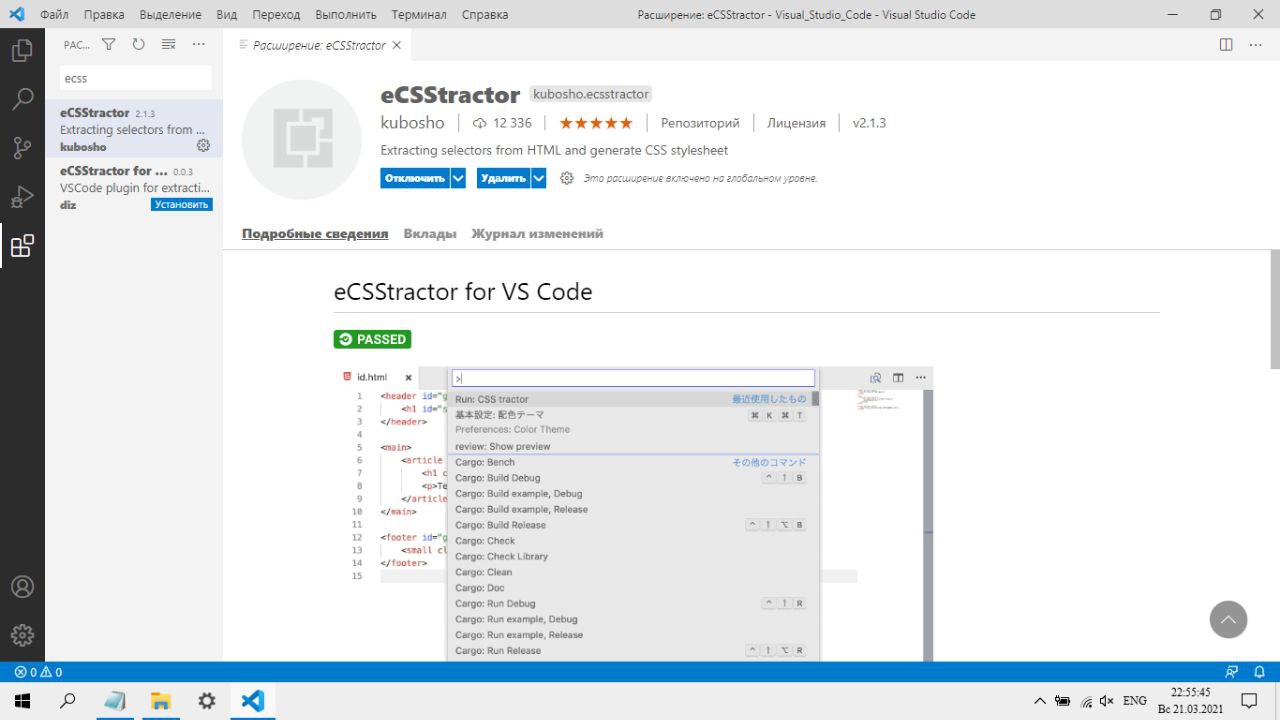Open the Выполнить menu
Viewport: 1280px width, 720px height.
tap(346, 15)
